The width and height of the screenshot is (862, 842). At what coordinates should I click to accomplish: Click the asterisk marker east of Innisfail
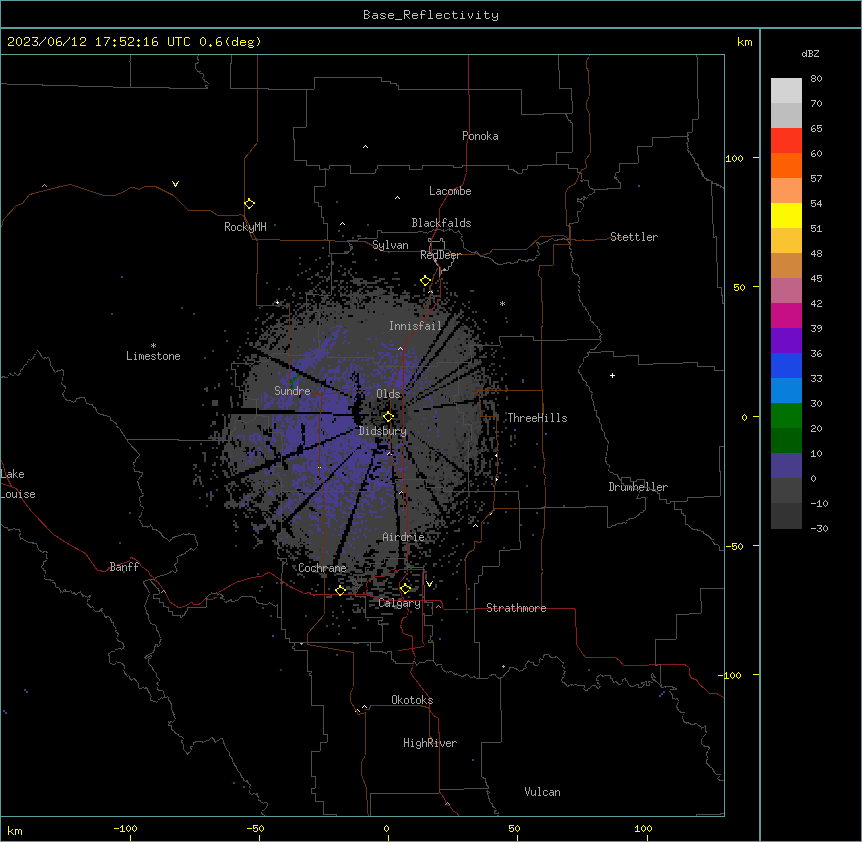502,303
